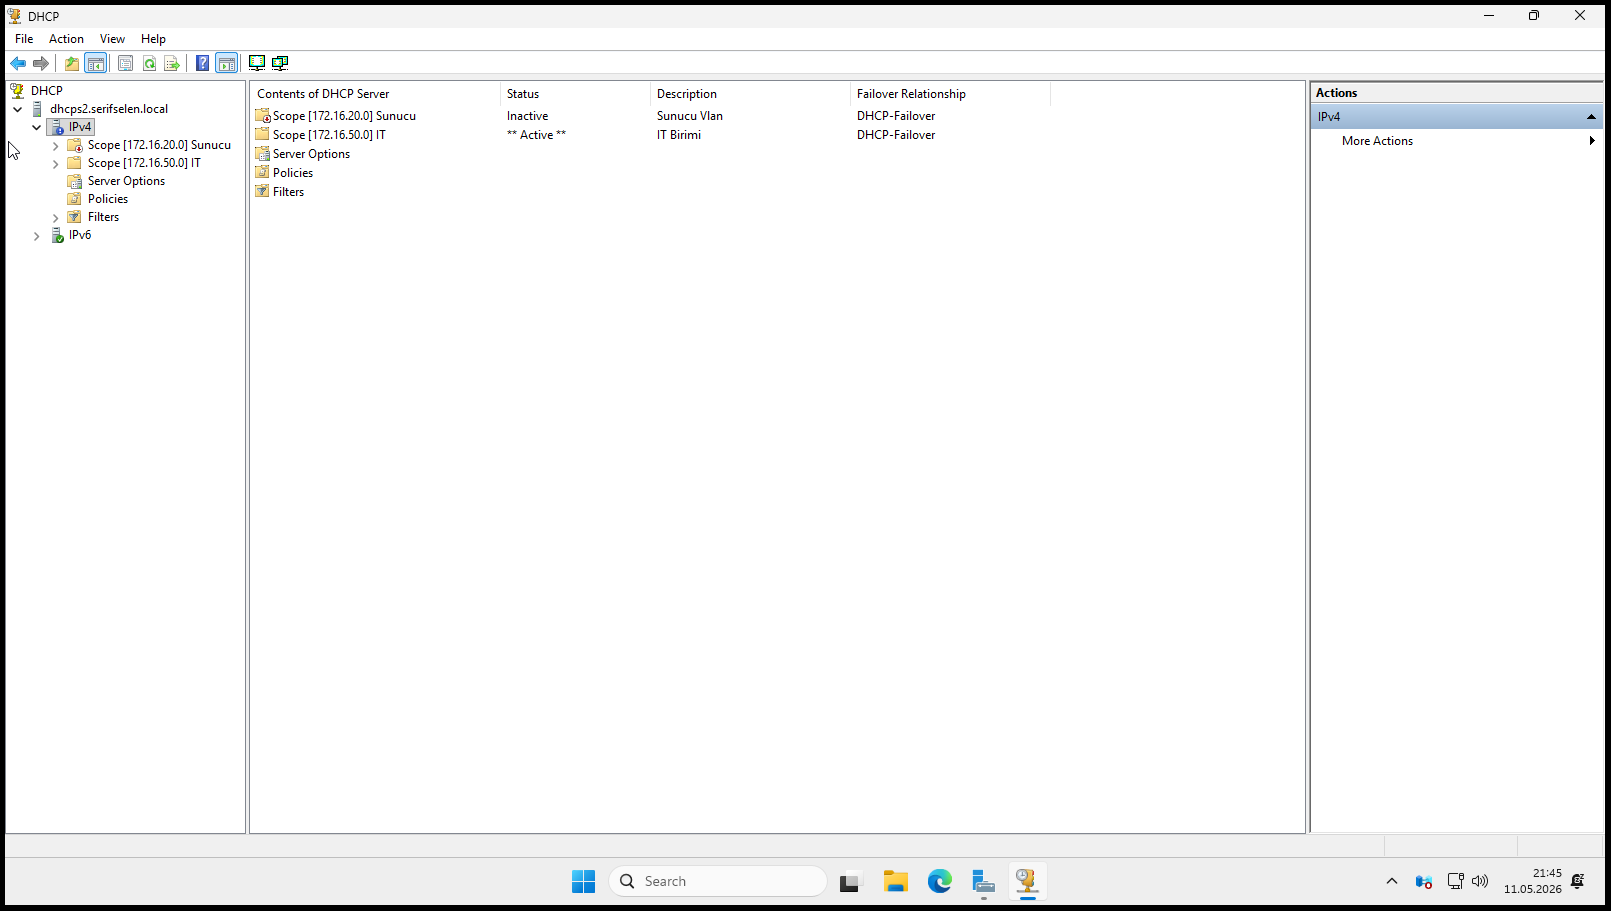
Task: Open the Action menu
Action: [x=66, y=39]
